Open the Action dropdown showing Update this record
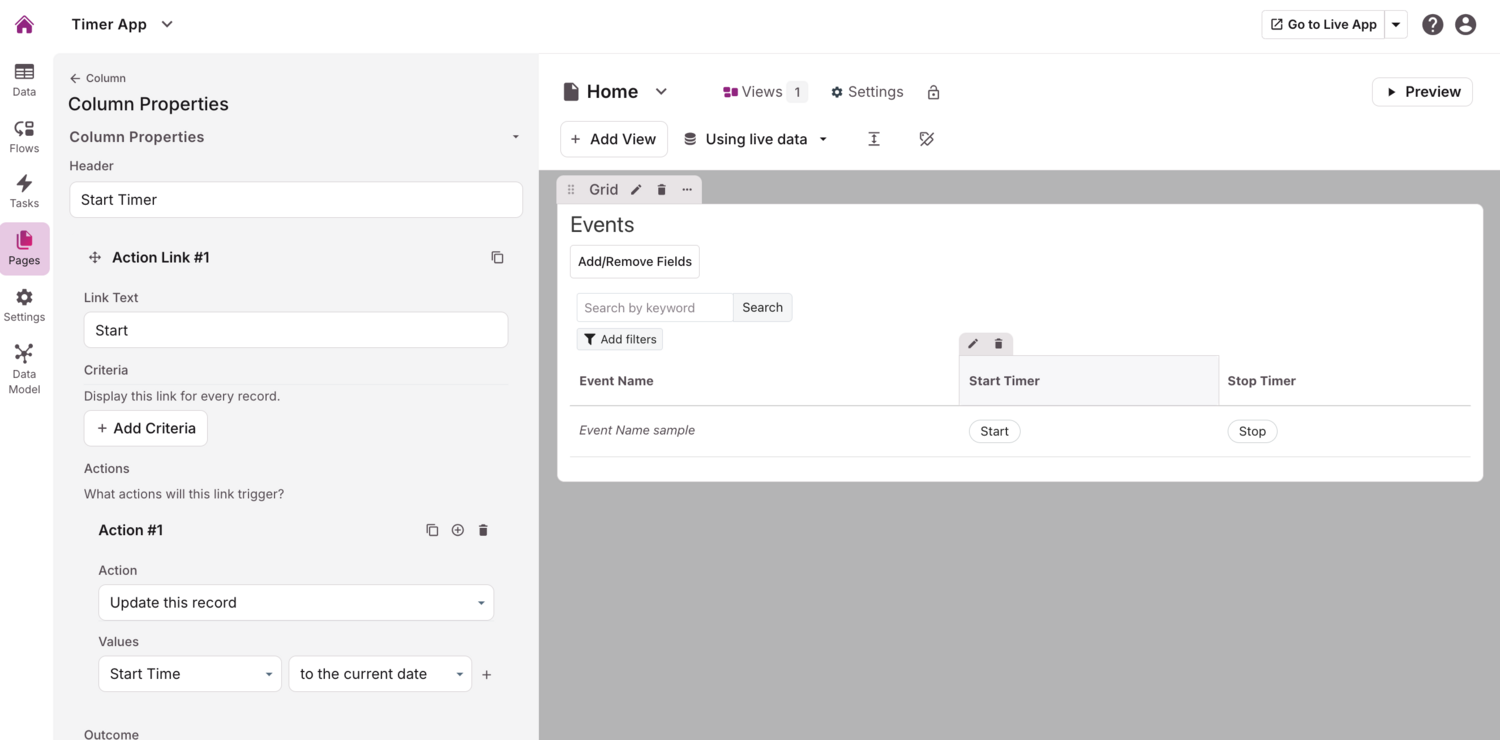This screenshot has width=1500, height=740. 296,603
